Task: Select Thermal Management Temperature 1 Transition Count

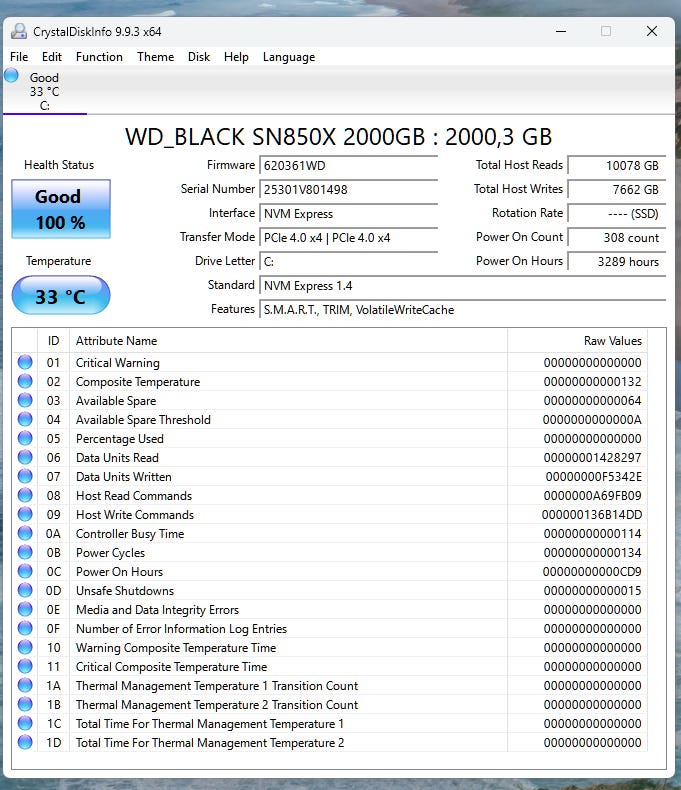Action: pyautogui.click(x=217, y=686)
